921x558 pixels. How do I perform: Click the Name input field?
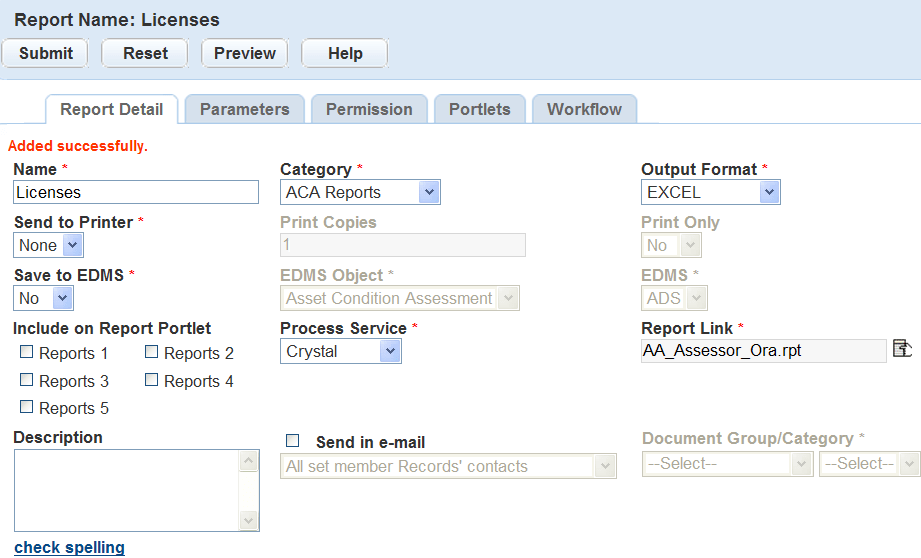coord(136,192)
